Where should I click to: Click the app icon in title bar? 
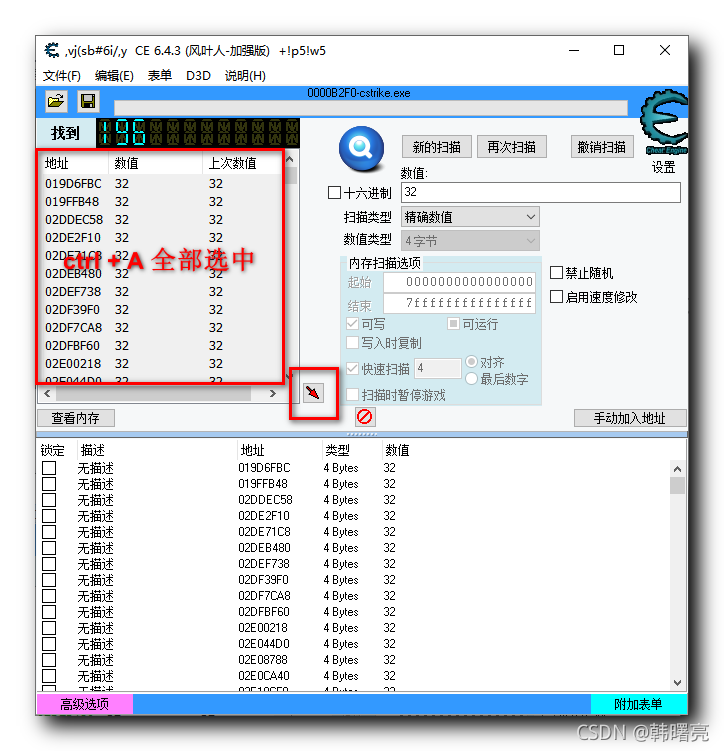point(52,50)
